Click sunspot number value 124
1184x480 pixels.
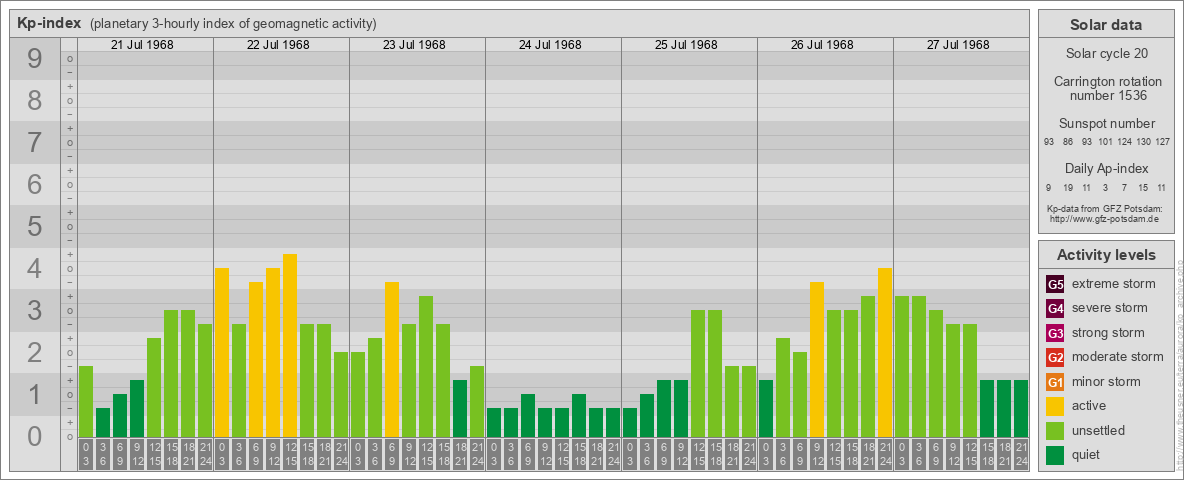pos(1124,143)
